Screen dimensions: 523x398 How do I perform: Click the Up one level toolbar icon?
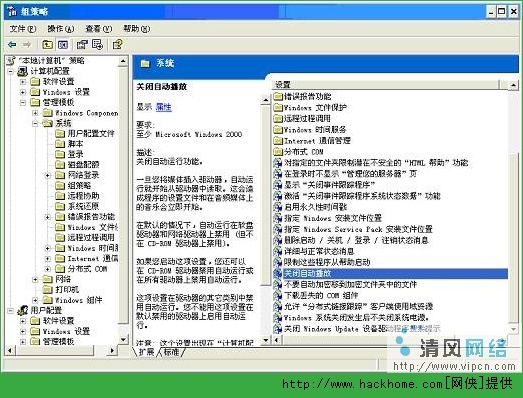click(x=47, y=44)
